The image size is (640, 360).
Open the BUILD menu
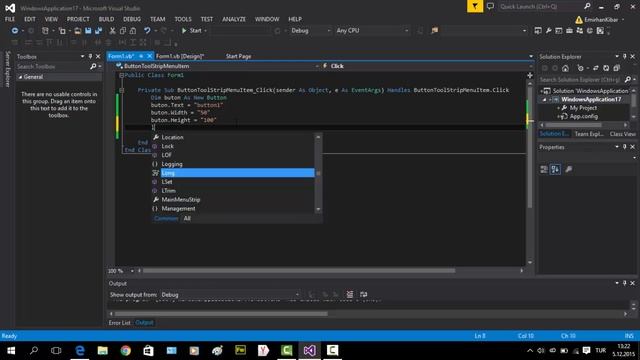(x=106, y=19)
